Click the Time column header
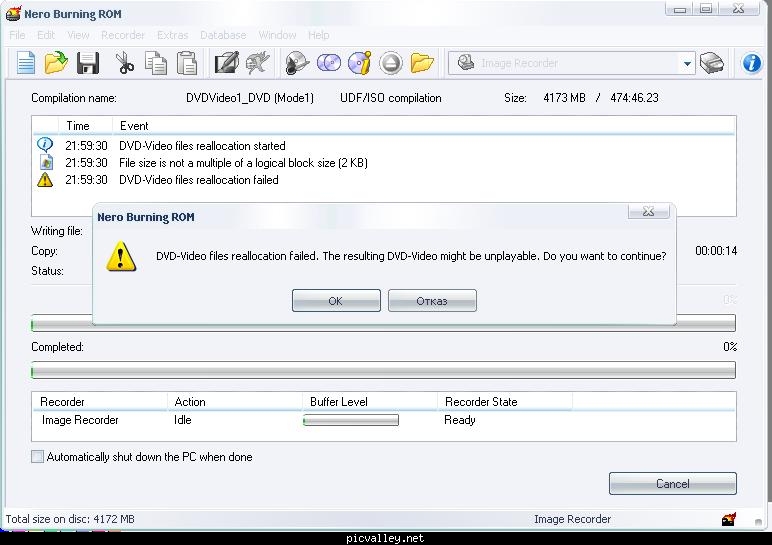This screenshot has width=772, height=545. [x=85, y=126]
